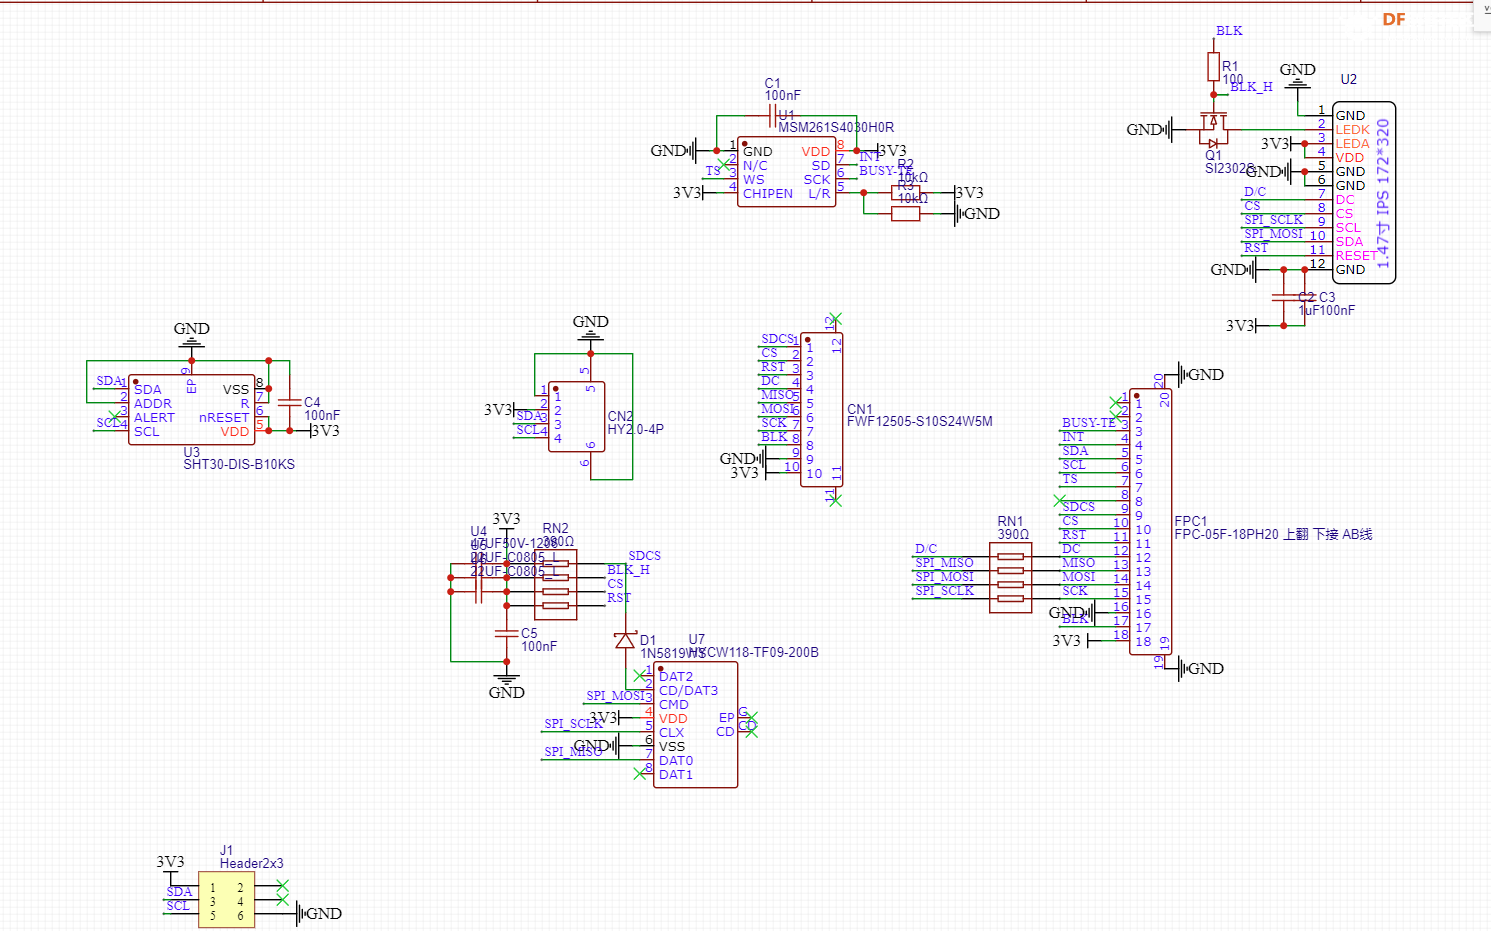
Task: Select the U3 SHT30 sensor chip body
Action: 192,410
